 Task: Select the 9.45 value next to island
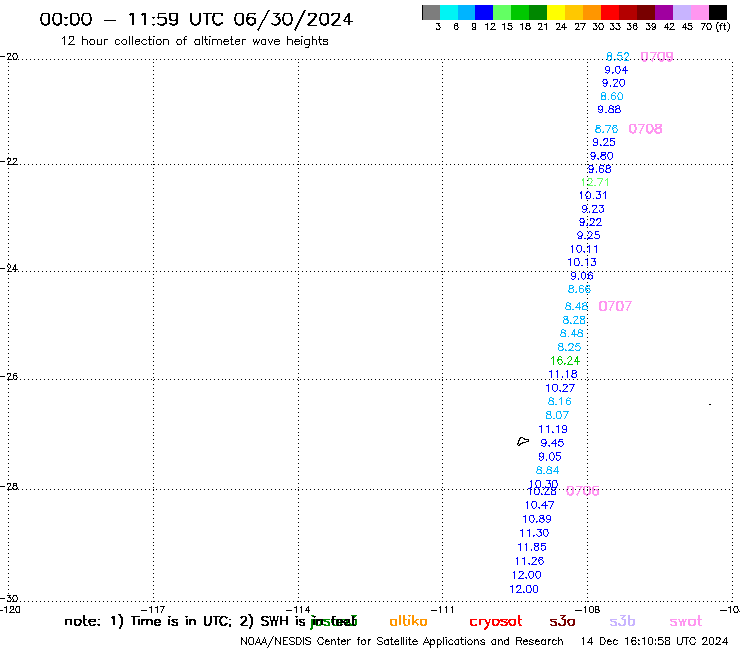[x=552, y=443]
